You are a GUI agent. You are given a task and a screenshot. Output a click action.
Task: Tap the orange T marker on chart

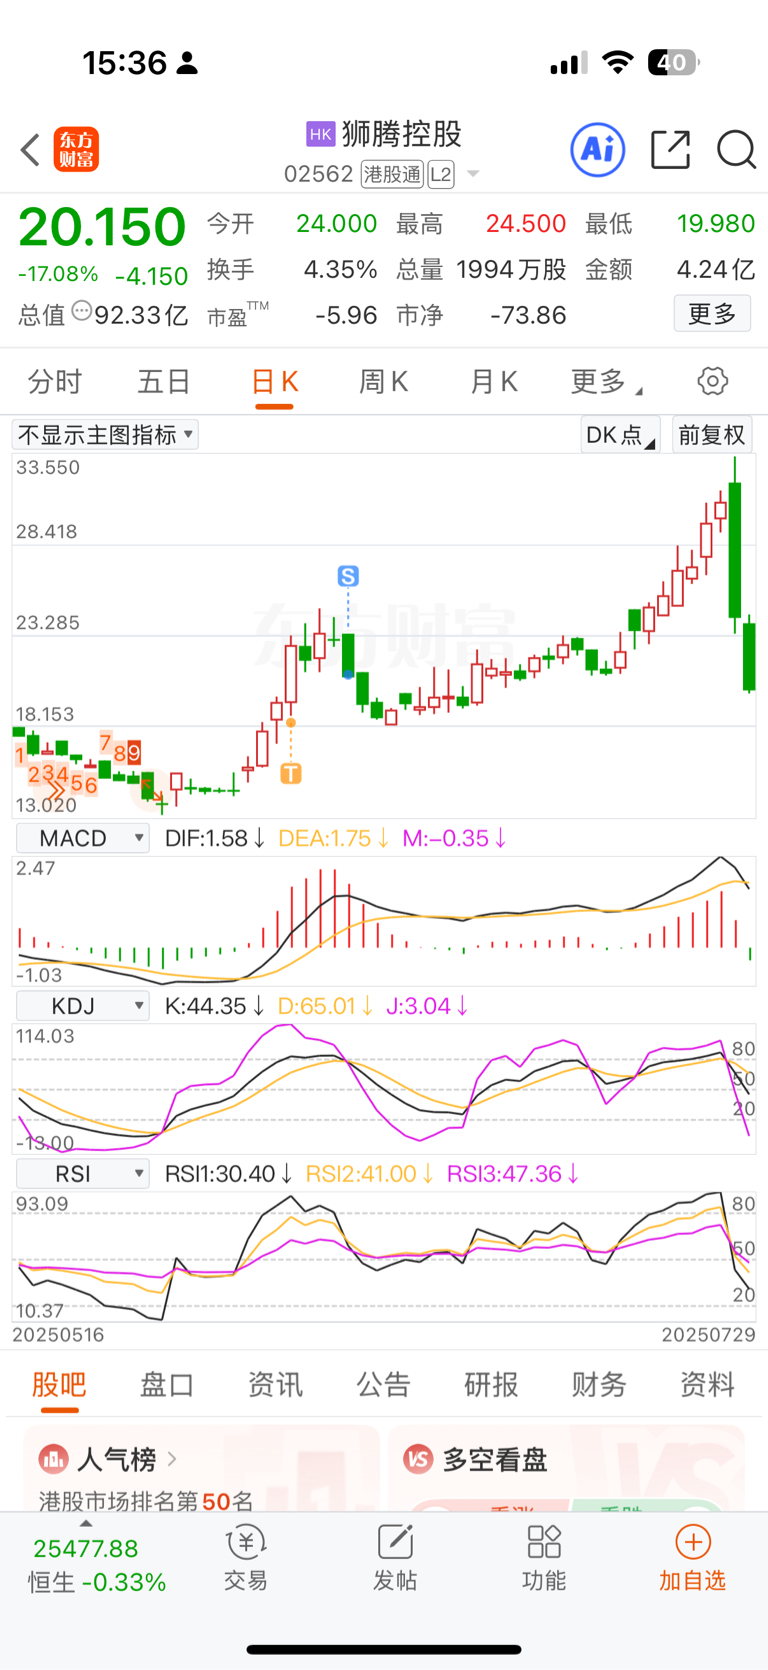(291, 773)
